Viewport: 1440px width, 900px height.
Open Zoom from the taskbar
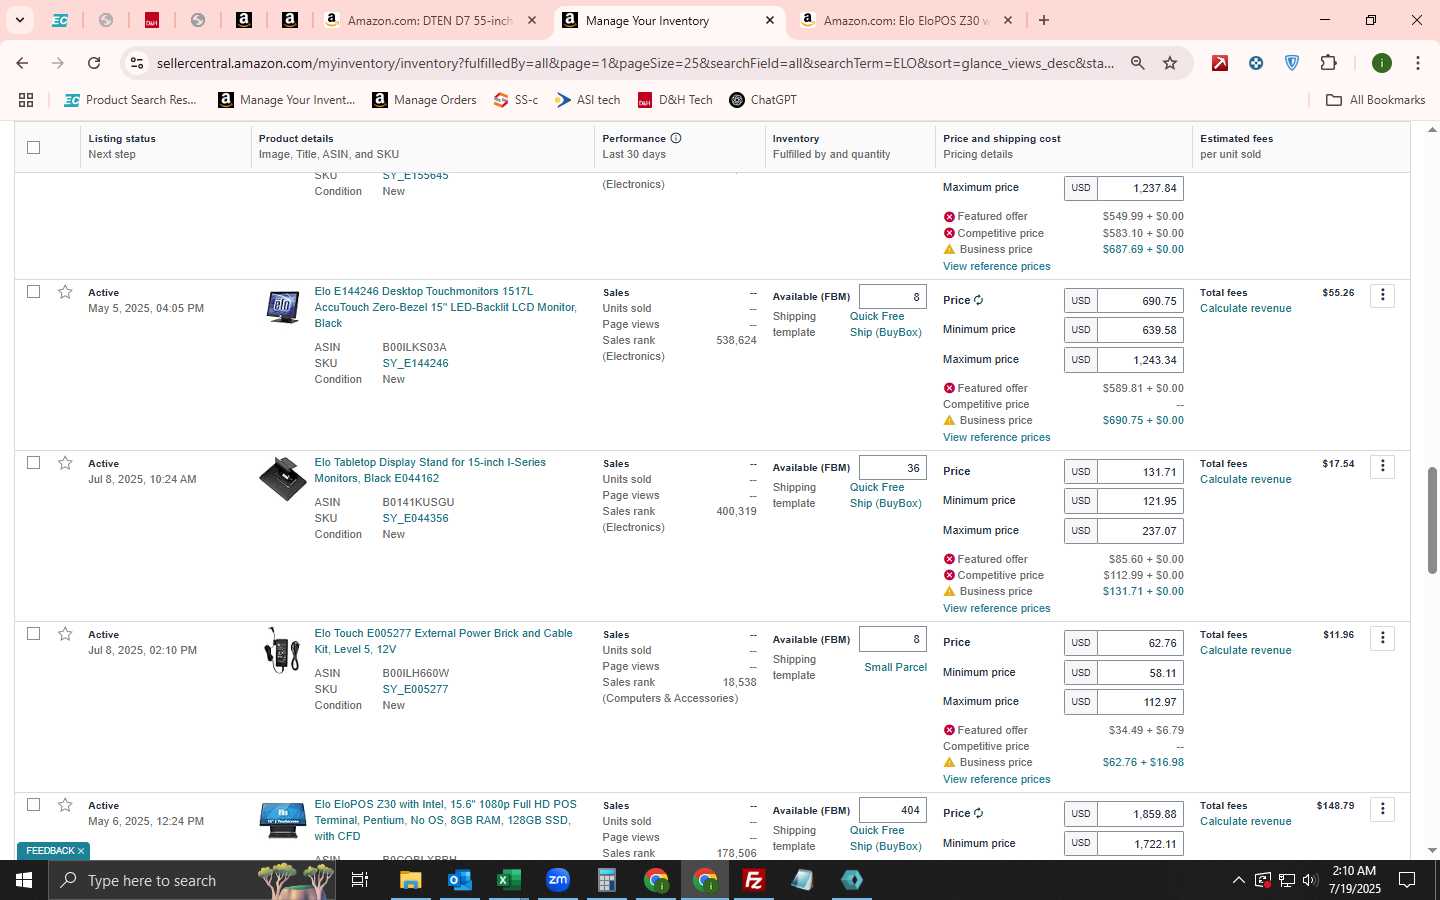(557, 880)
